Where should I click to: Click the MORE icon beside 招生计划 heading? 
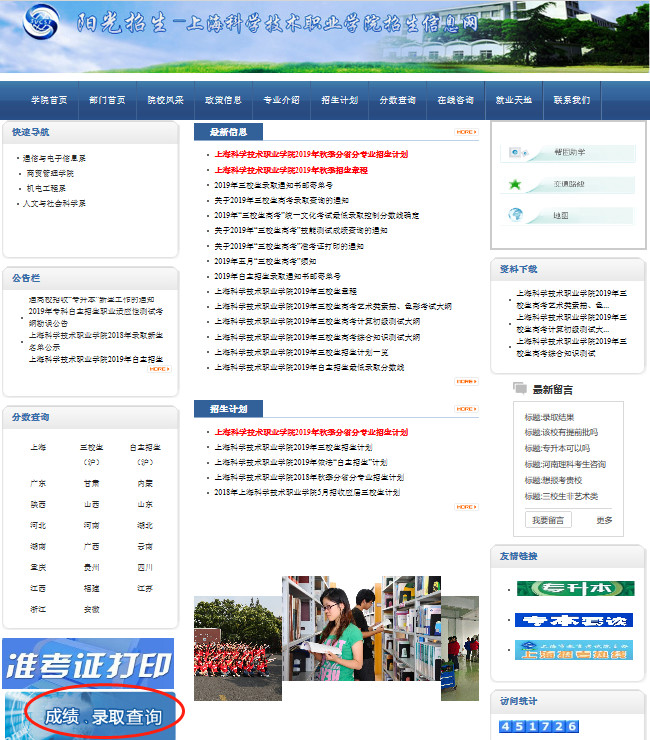[466, 409]
